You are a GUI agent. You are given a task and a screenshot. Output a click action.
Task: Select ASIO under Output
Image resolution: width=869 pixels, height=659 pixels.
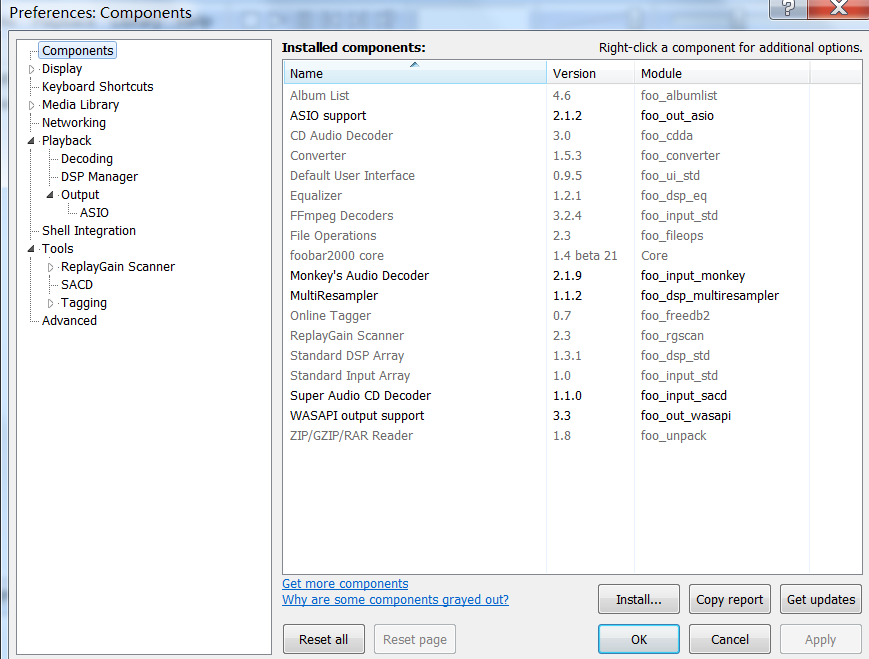(x=94, y=213)
